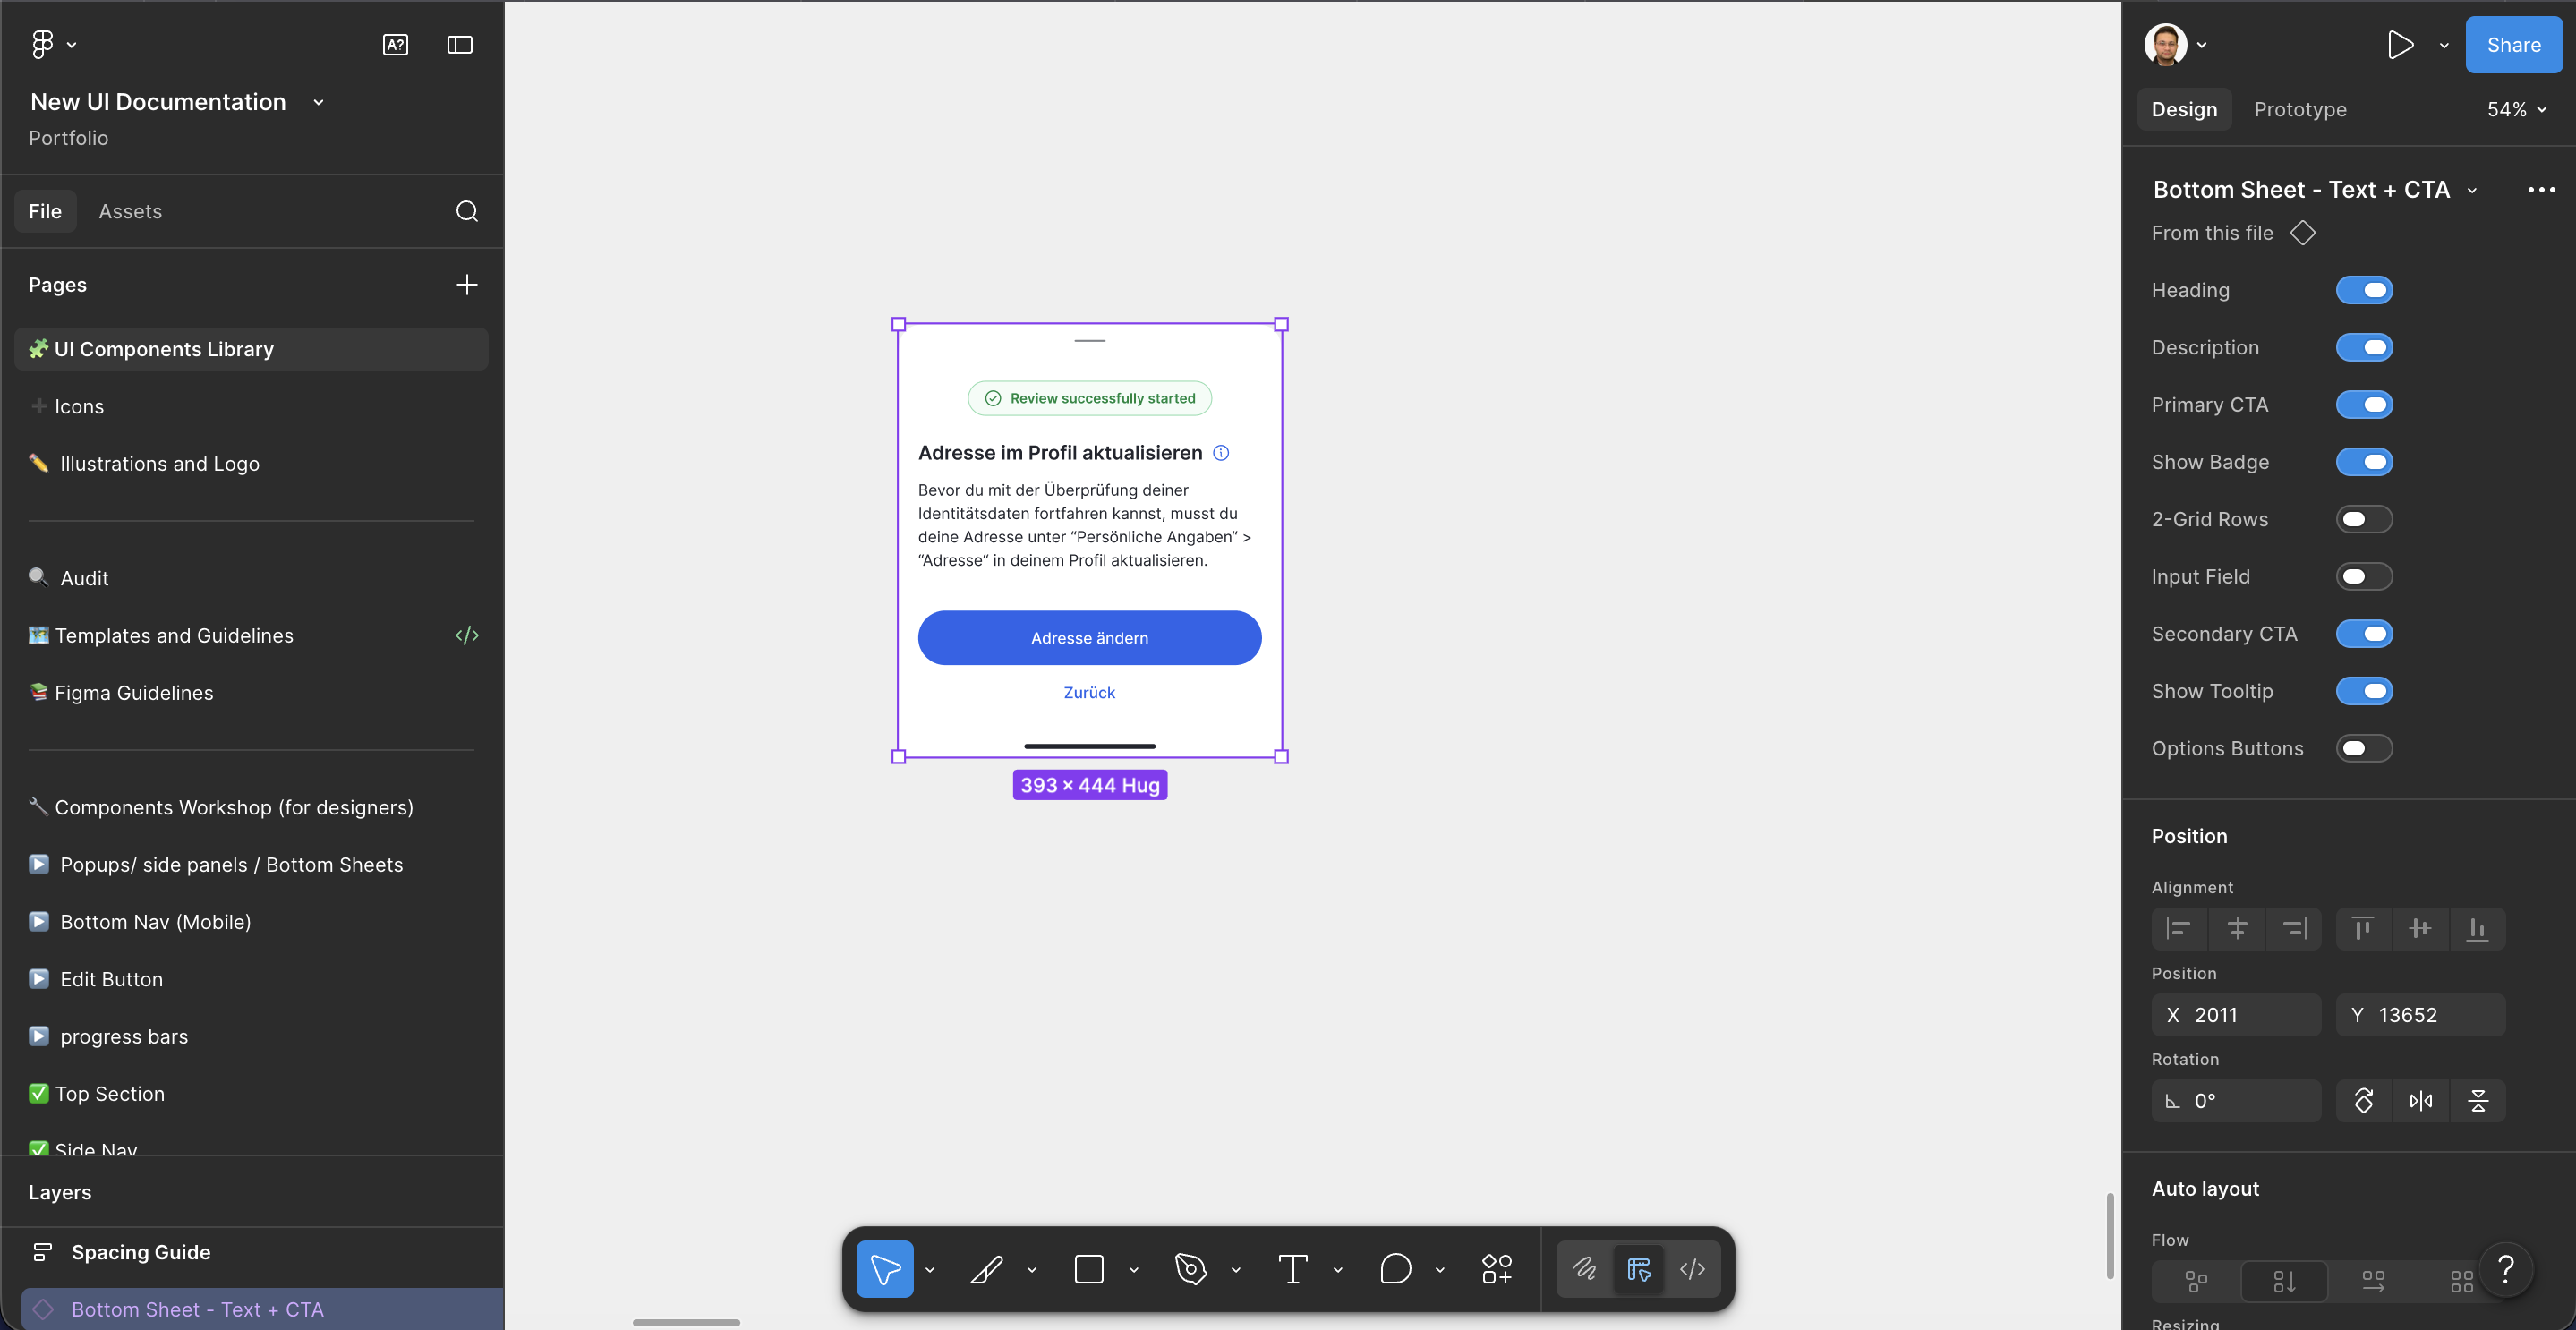
Task: Open the three-dots component options menu
Action: point(2541,190)
